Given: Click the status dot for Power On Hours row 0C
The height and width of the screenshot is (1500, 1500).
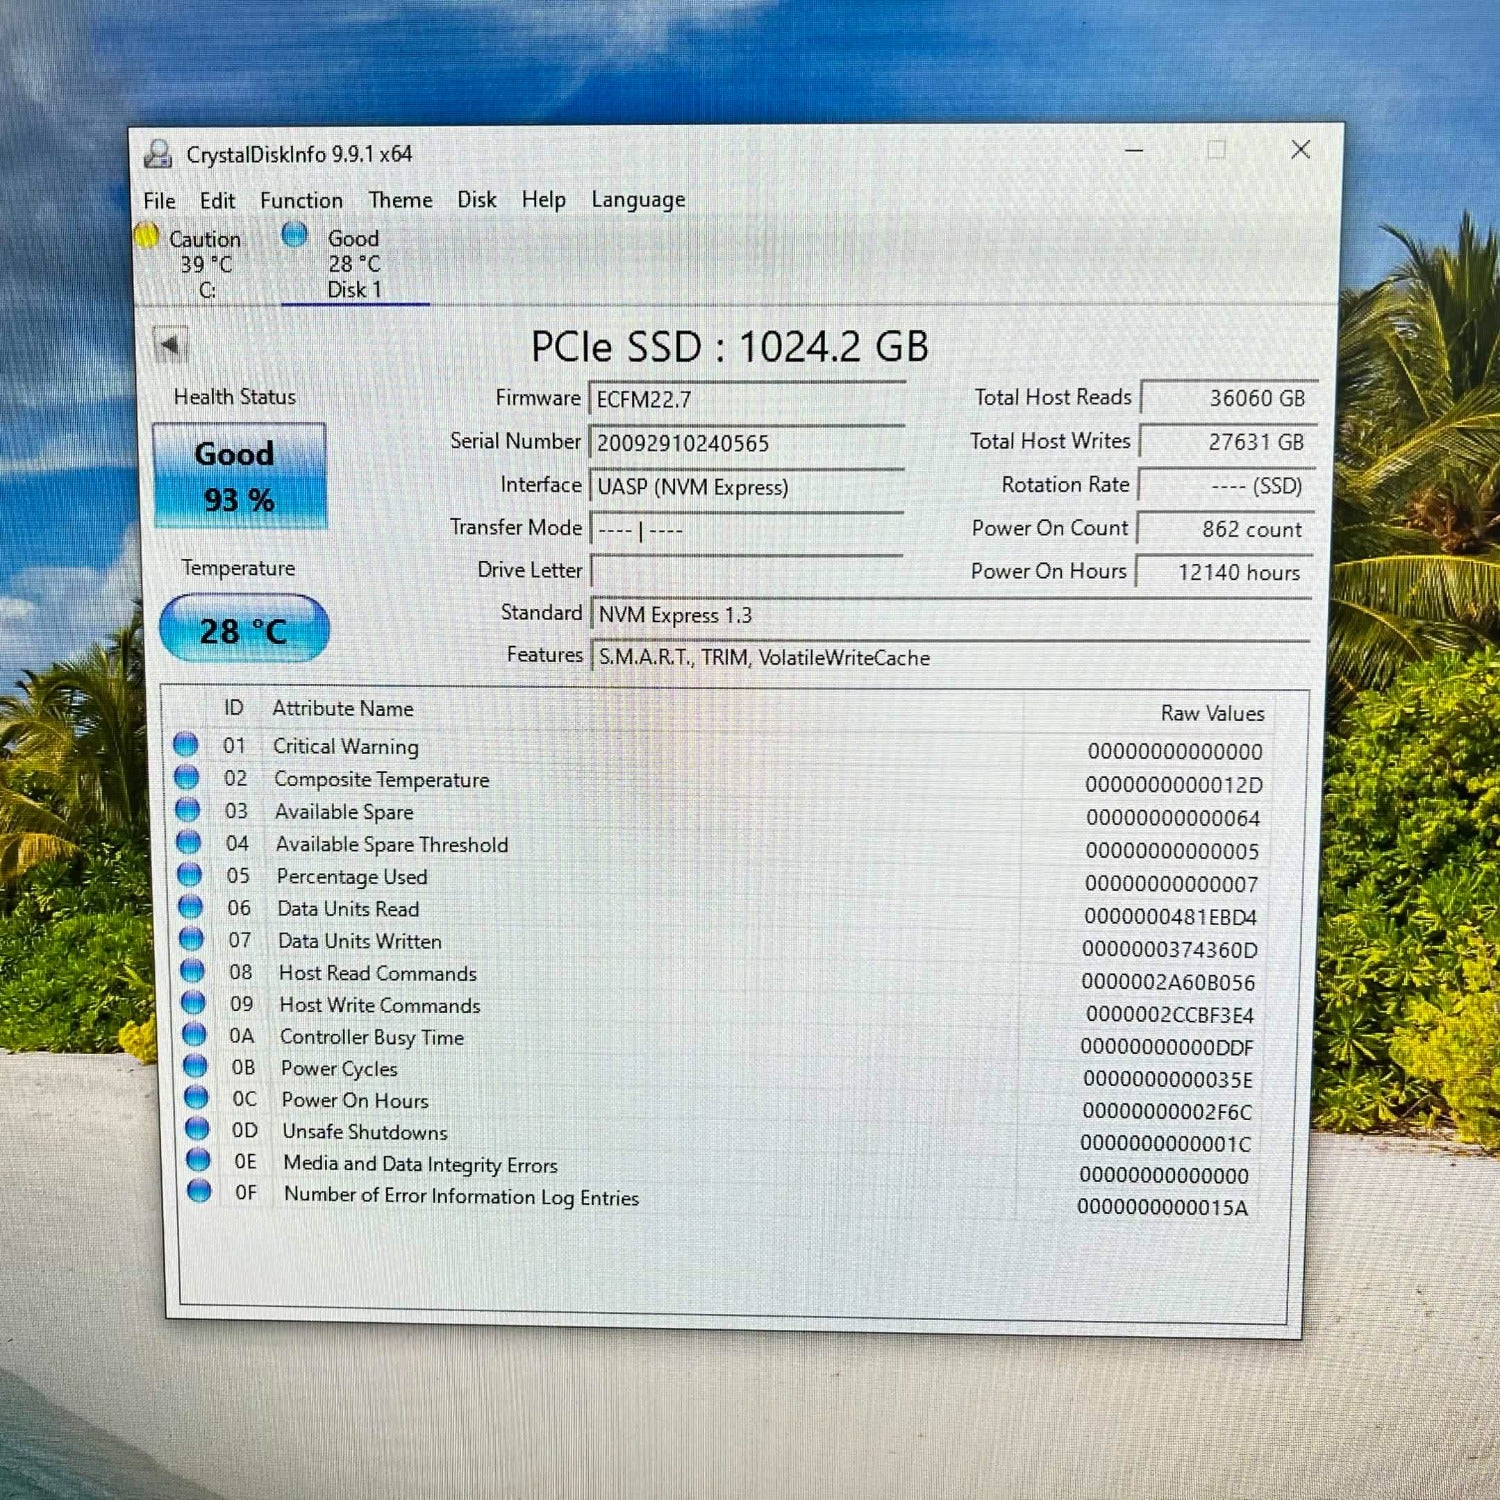Looking at the screenshot, I should coord(196,1097).
